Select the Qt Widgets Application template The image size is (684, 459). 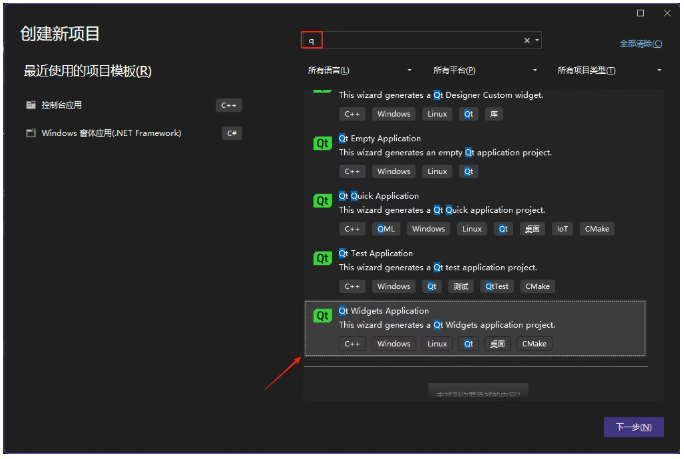[x=475, y=328]
